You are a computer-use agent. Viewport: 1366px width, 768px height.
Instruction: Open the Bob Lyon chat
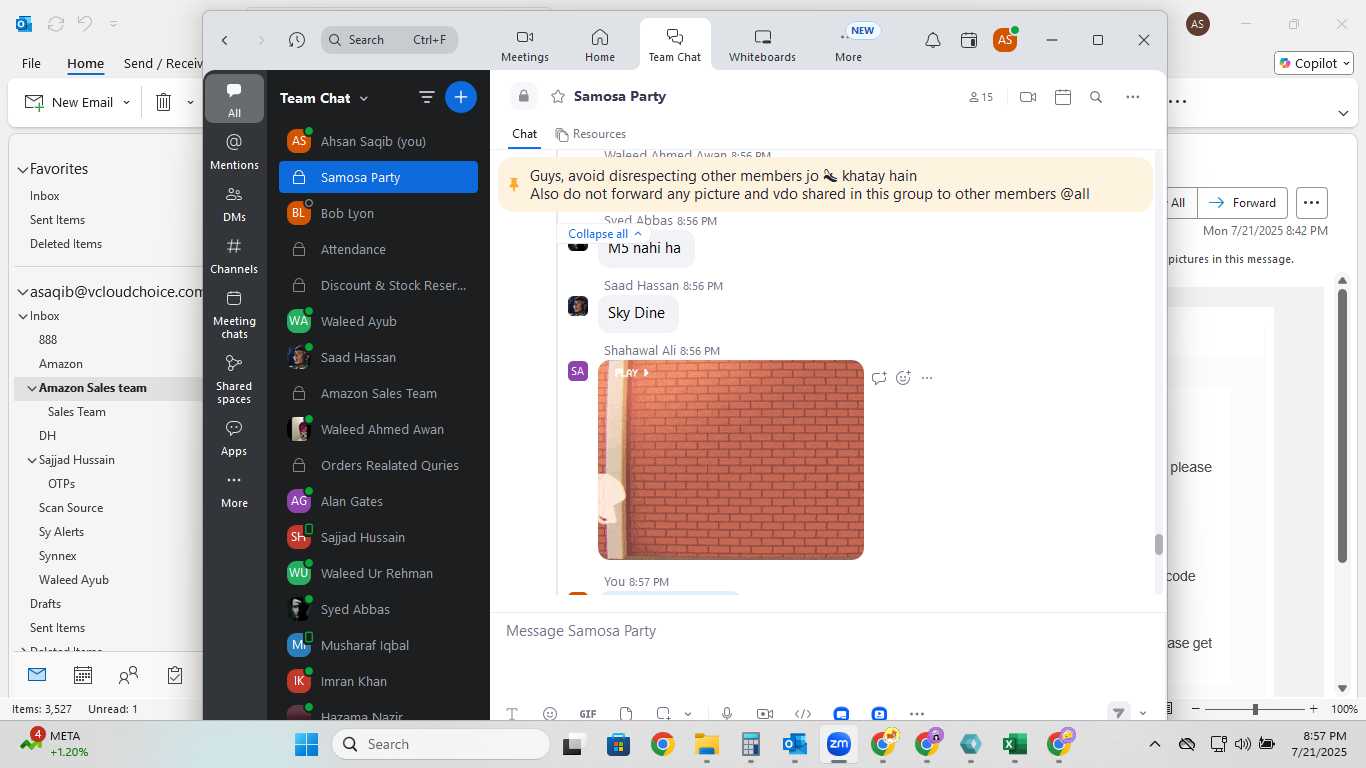pyautogui.click(x=378, y=213)
